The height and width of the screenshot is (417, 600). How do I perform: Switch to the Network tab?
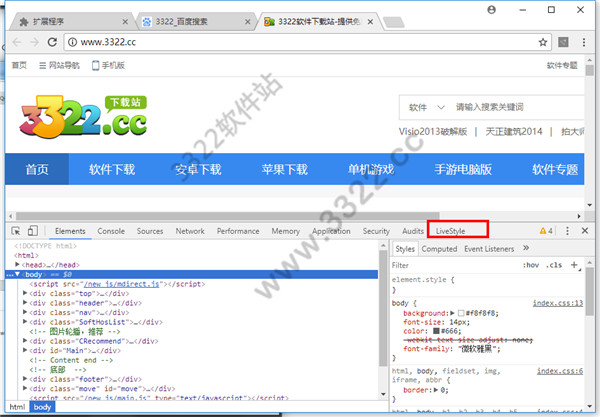(190, 231)
